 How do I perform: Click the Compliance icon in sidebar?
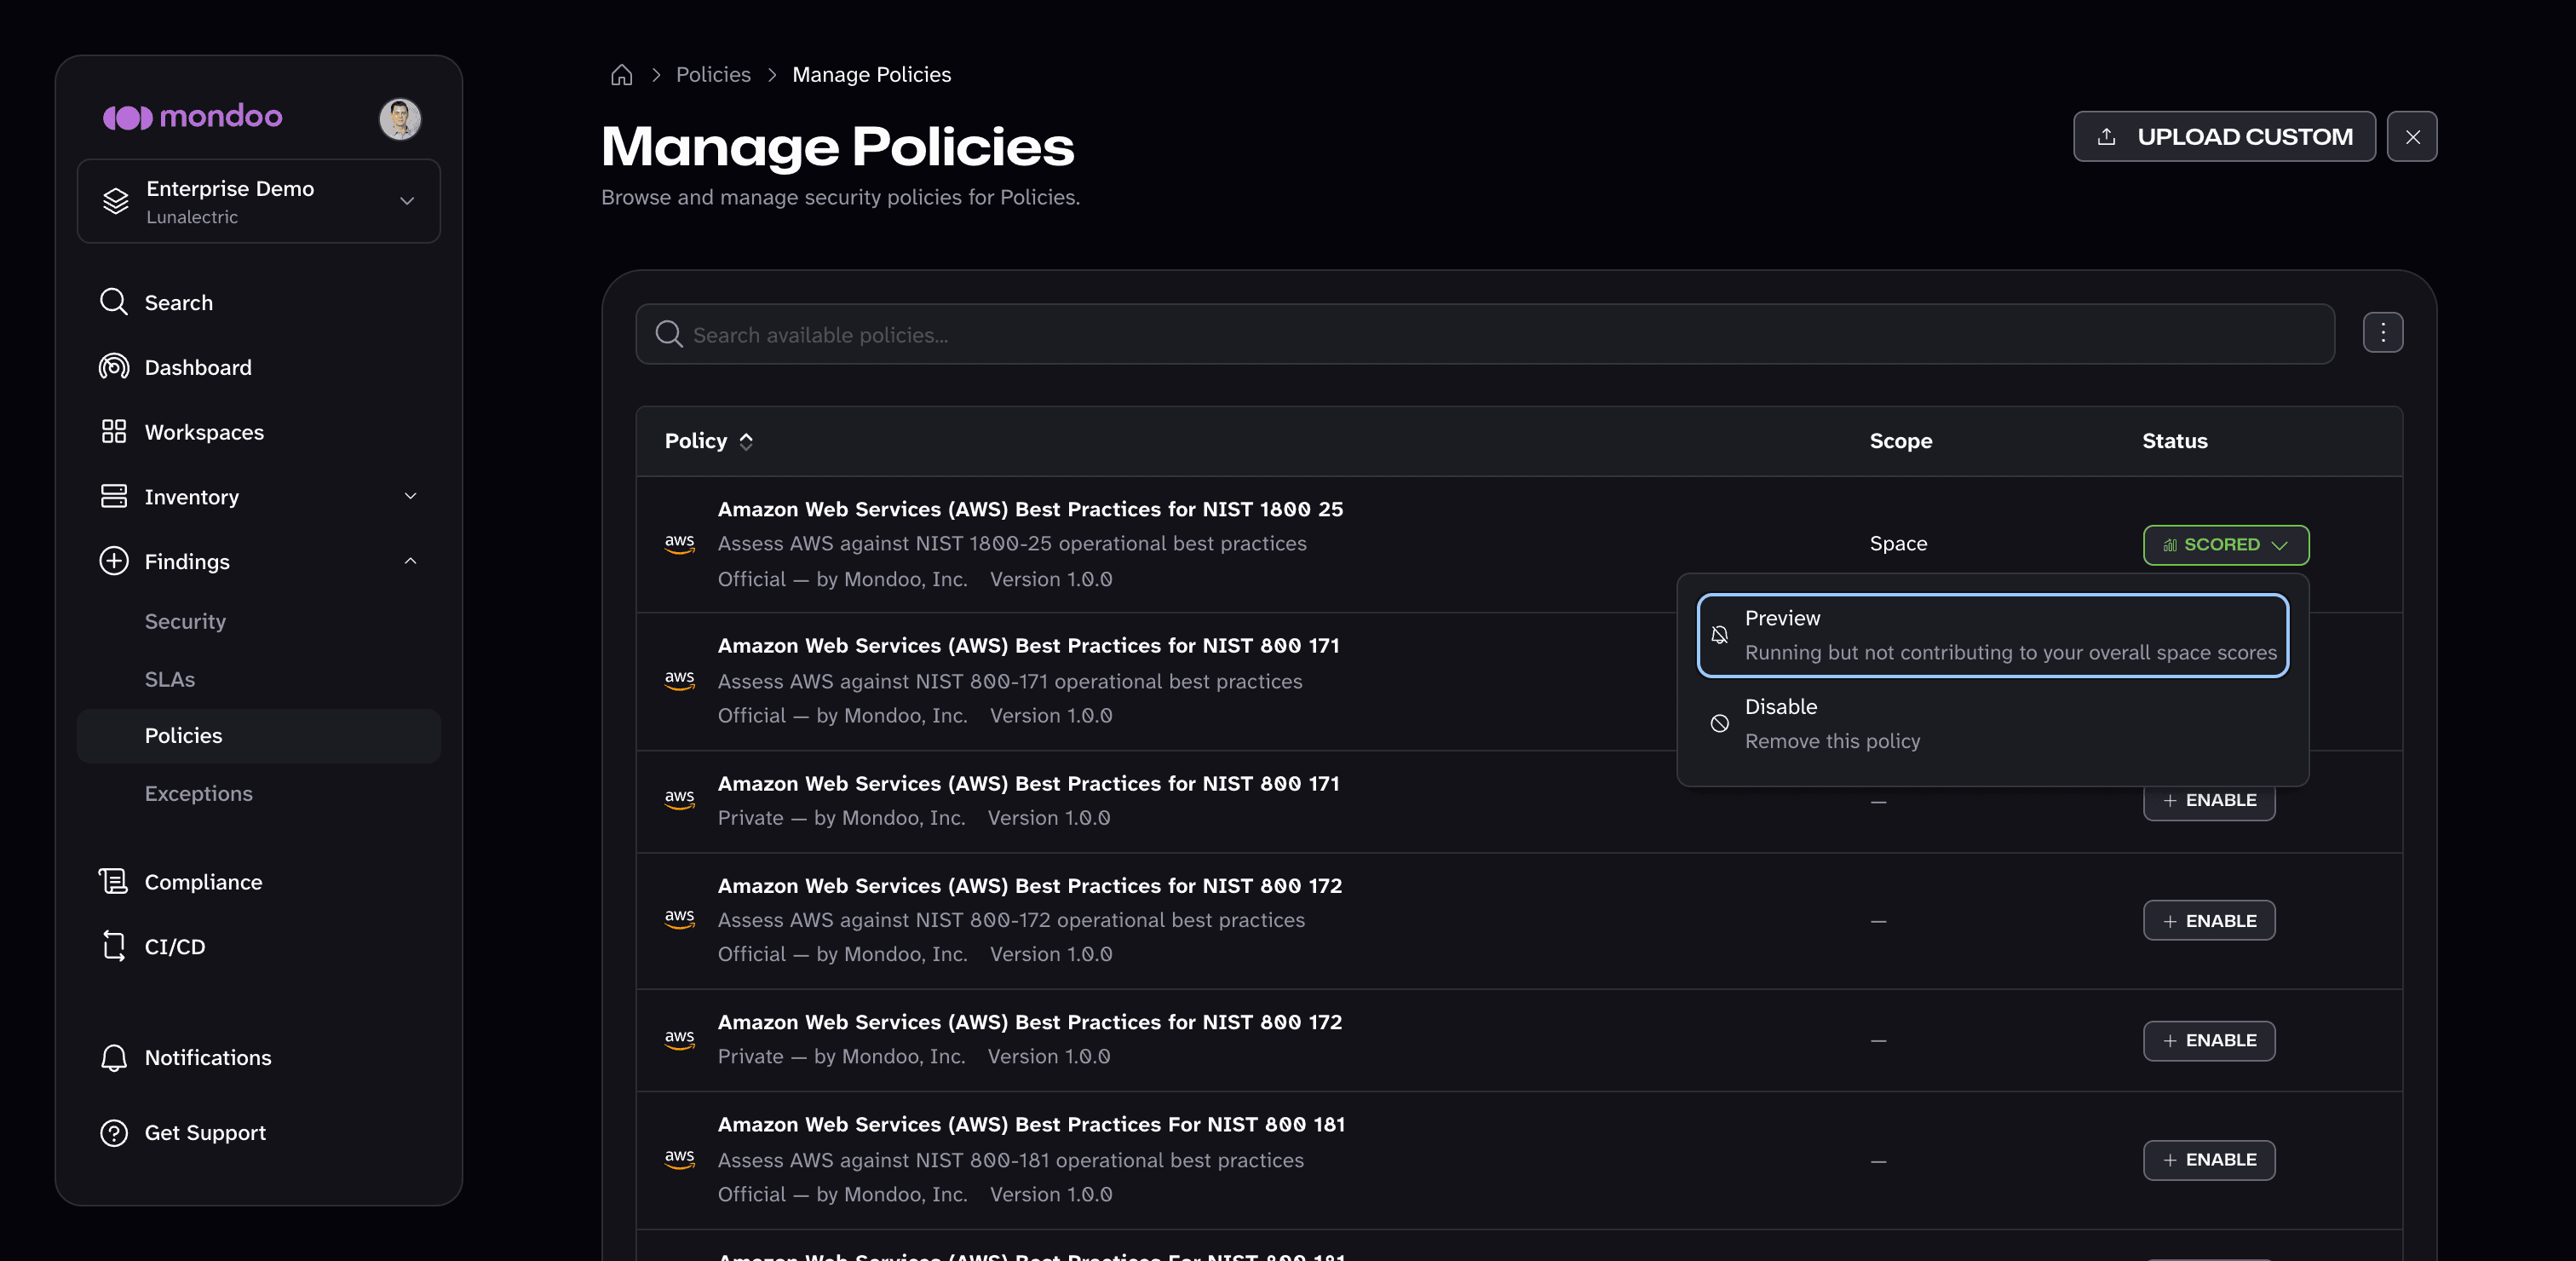114,881
